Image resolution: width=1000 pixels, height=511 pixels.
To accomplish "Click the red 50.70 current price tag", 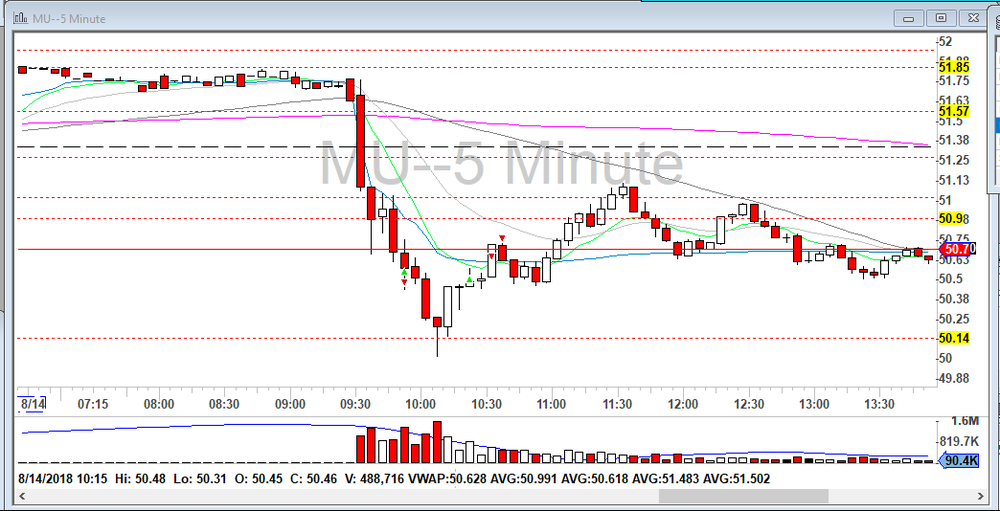I will (957, 248).
